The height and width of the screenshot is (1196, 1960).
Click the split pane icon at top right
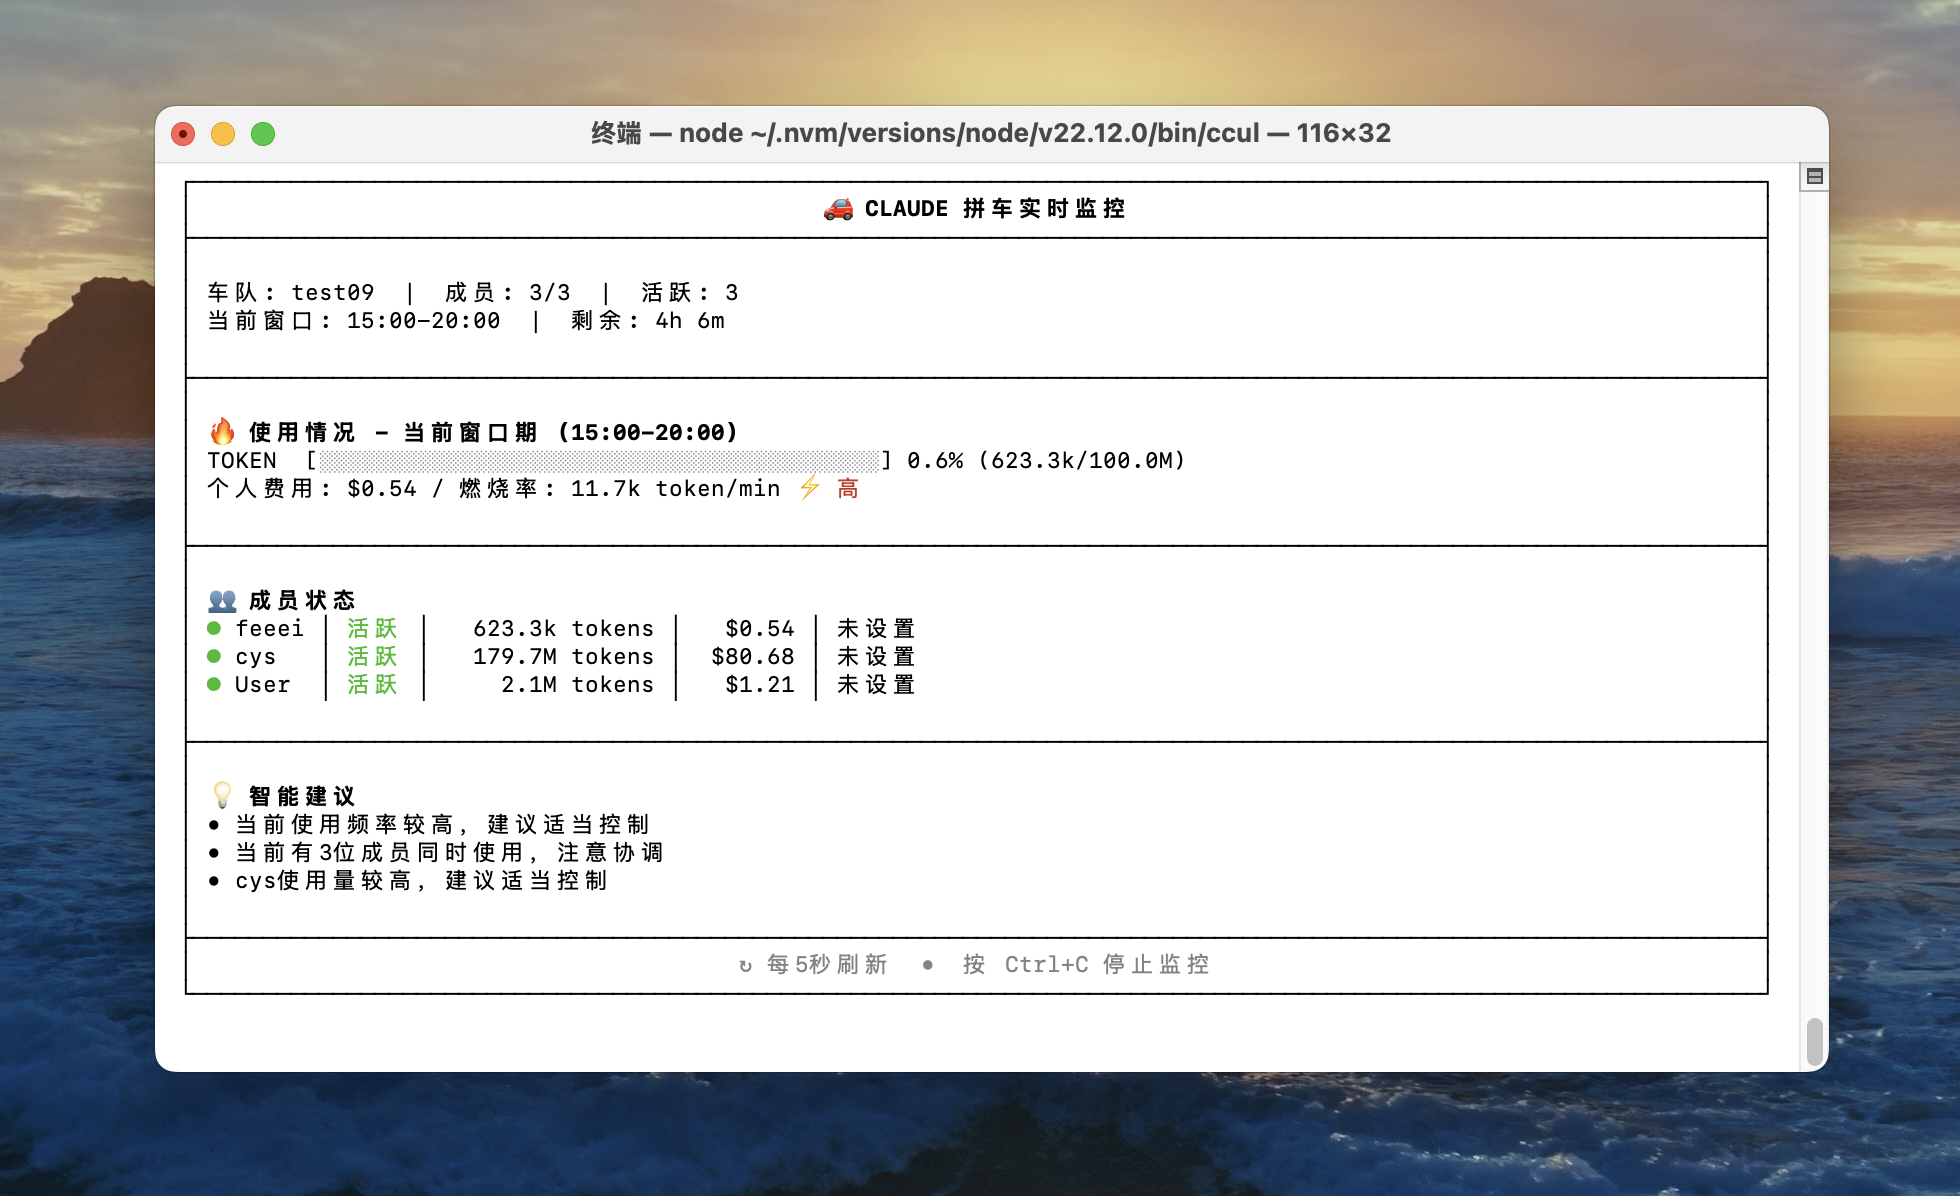point(1814,177)
